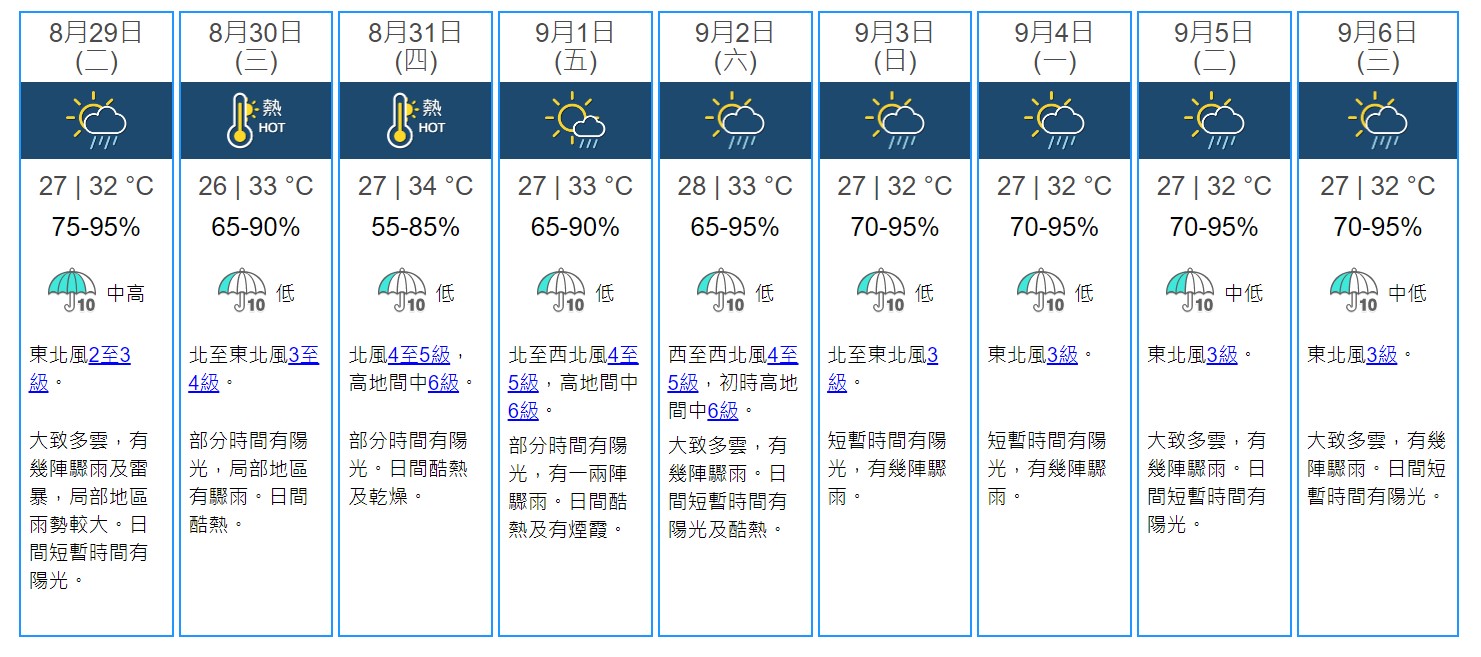Click the HOT thermometer icon for August 30
This screenshot has width=1481, height=657.
(x=256, y=120)
